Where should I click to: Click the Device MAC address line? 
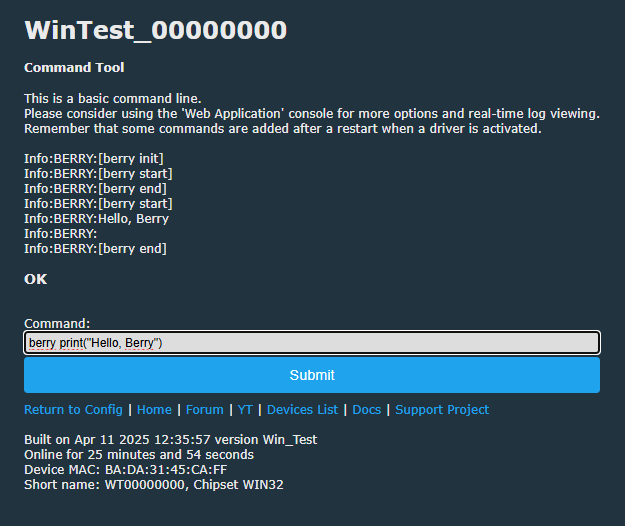pos(126,469)
